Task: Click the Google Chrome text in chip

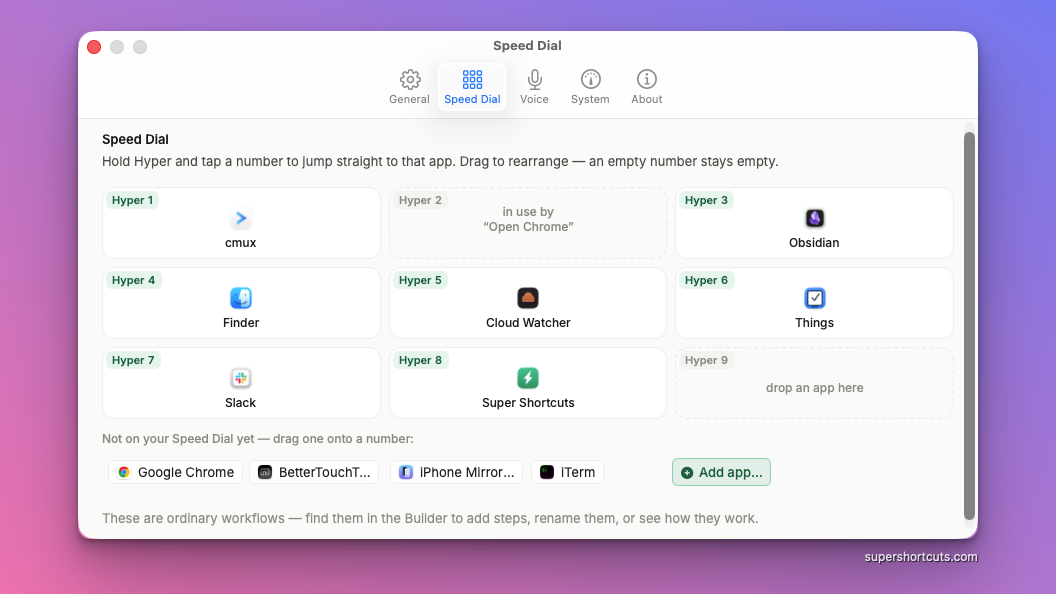Action: 186,472
